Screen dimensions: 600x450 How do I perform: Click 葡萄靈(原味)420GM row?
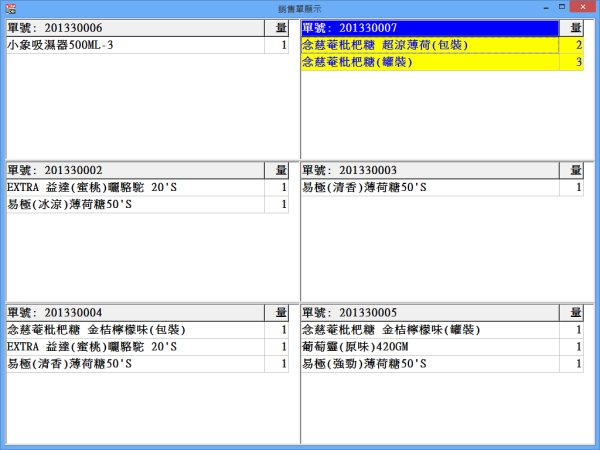pyautogui.click(x=442, y=347)
